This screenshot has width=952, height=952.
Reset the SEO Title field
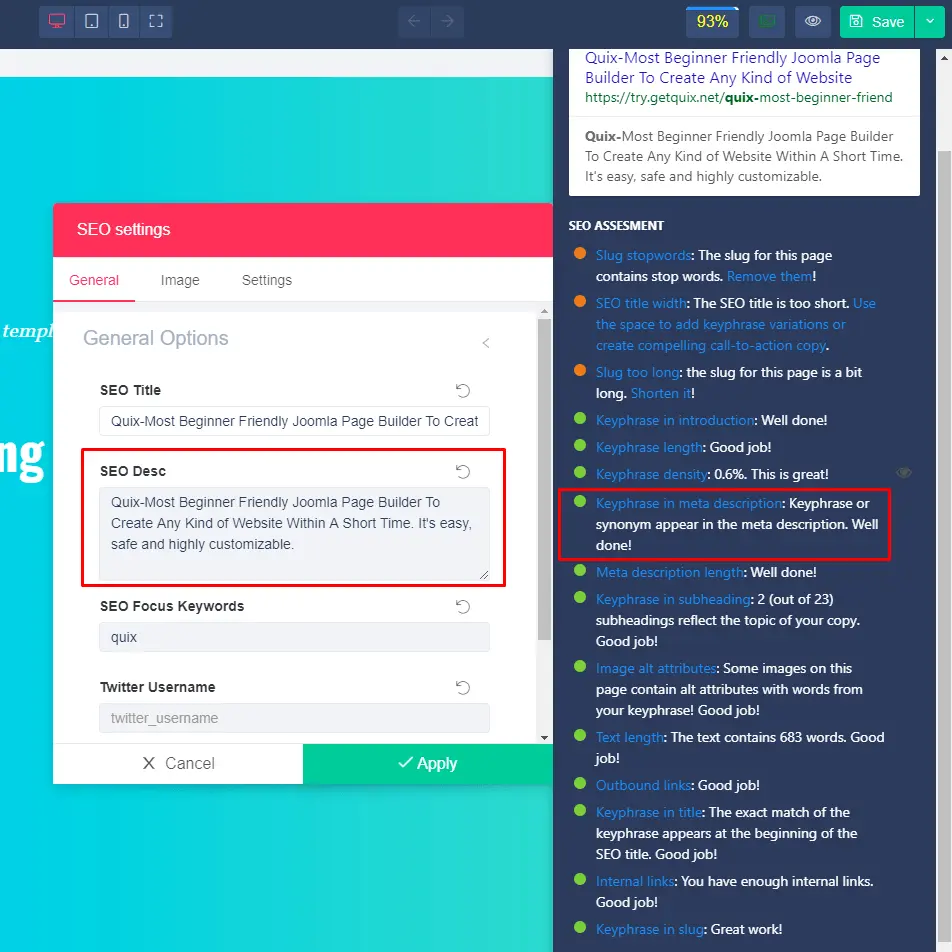click(x=462, y=391)
